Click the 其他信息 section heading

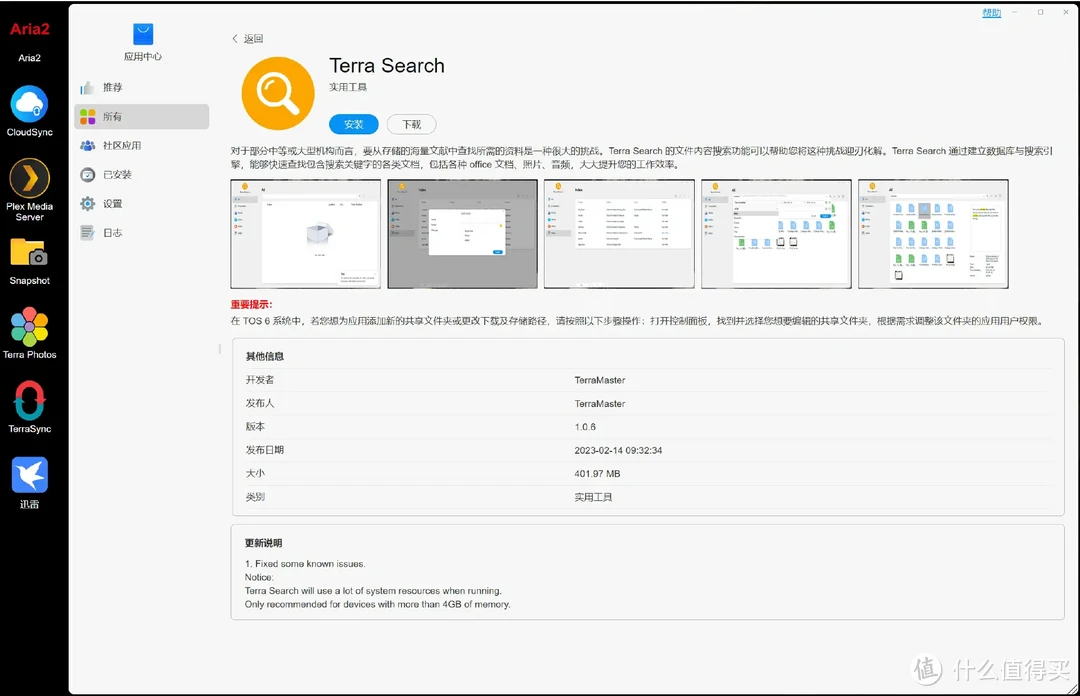(264, 356)
